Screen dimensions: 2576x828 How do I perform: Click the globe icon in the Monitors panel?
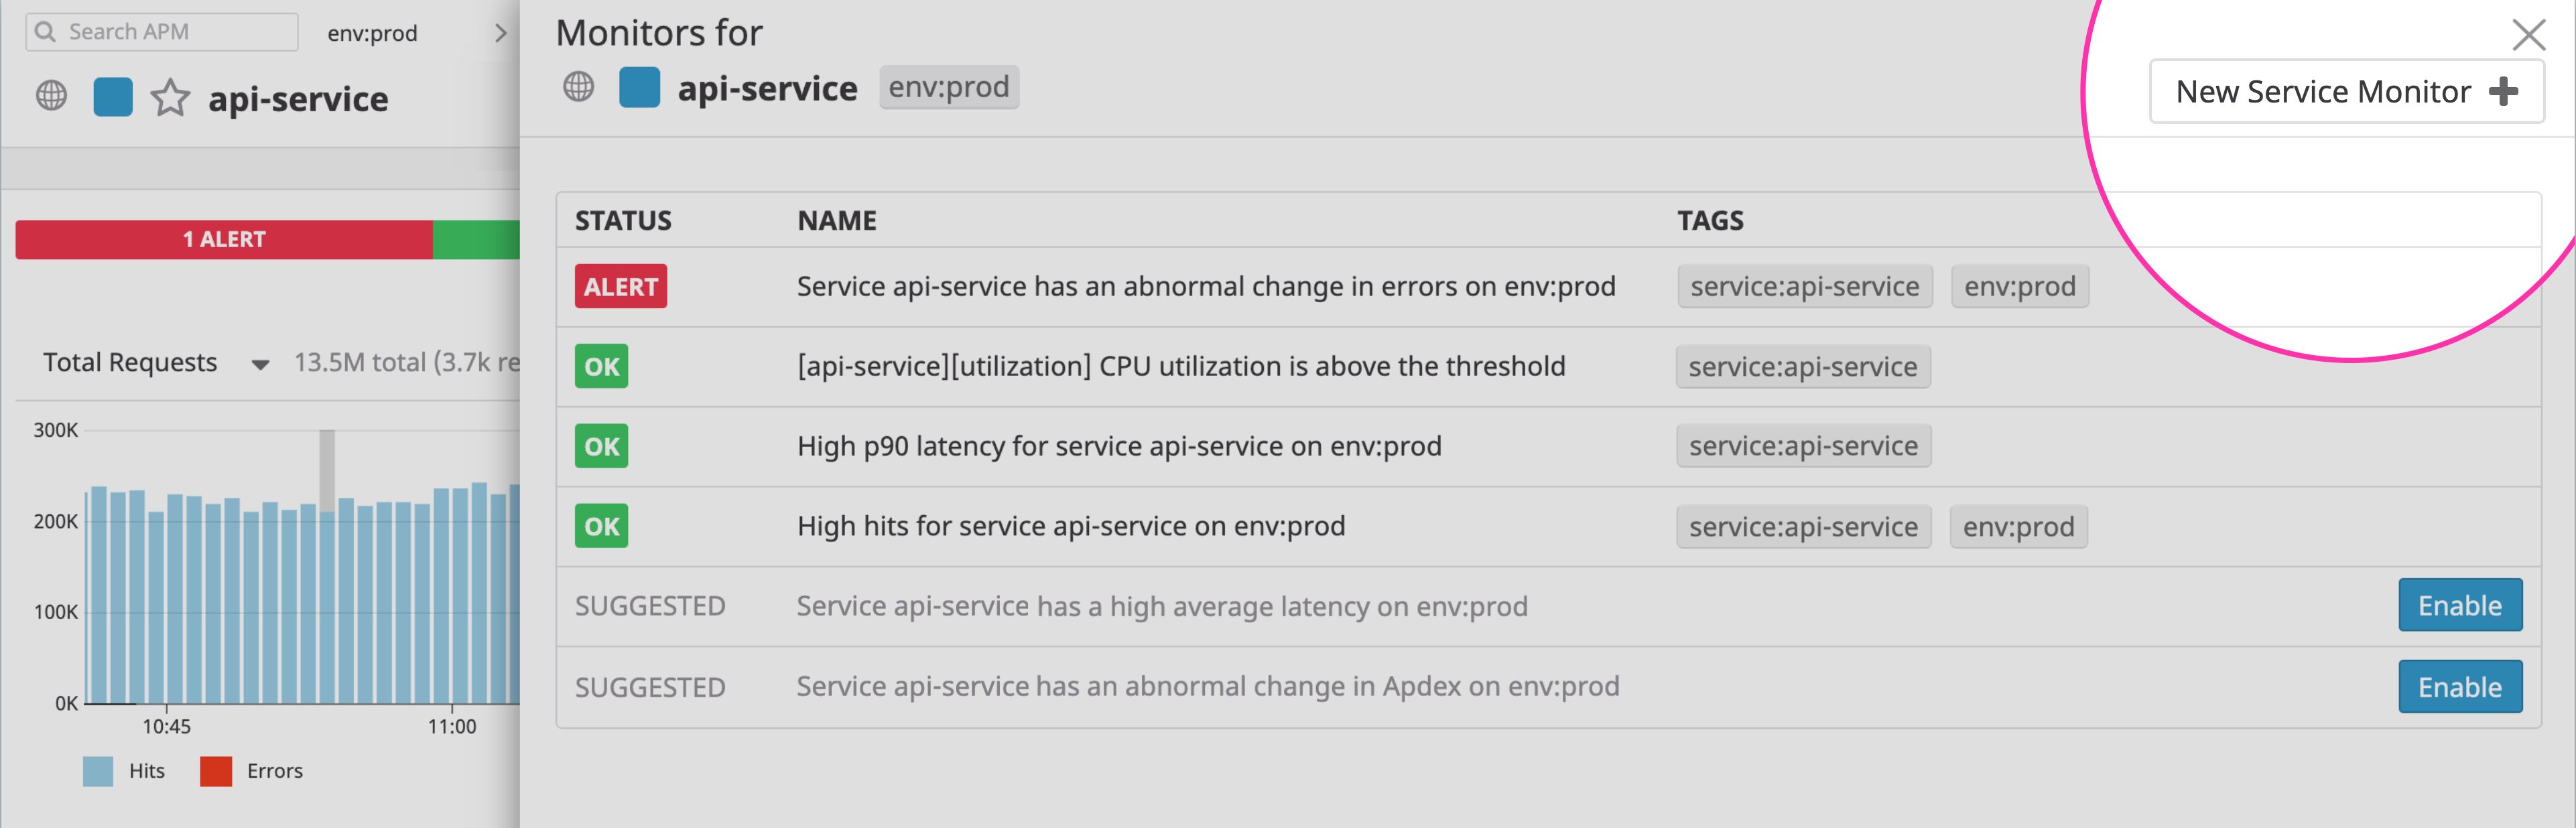click(x=578, y=87)
